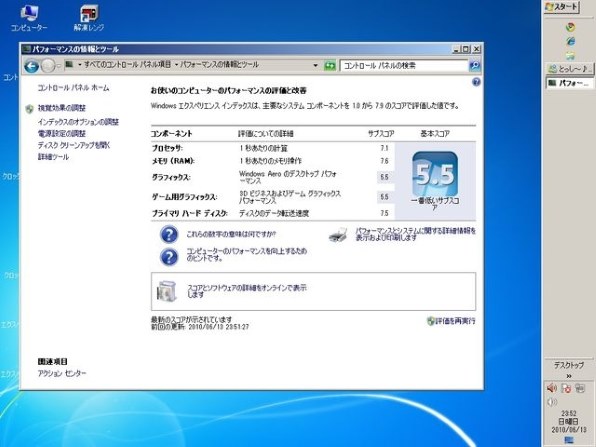Screen dimensions: 596x447
Task: Go back with the blue arrow button
Action: click(32, 66)
